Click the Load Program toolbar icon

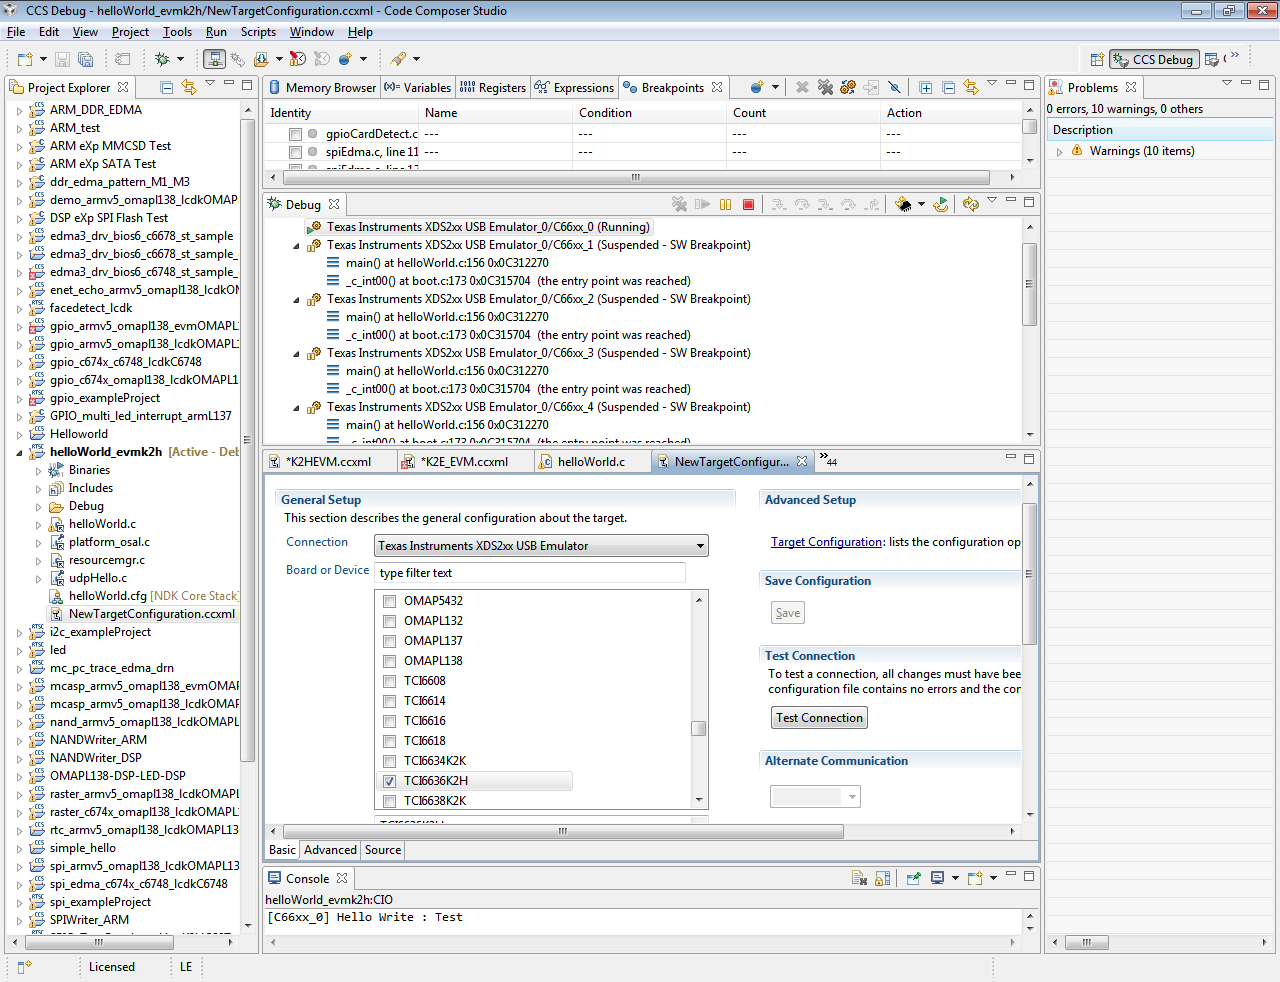261,59
